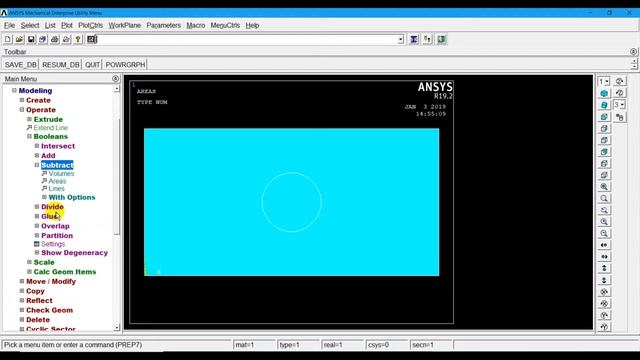
Task: Open the command input history dropdown
Action: [x=401, y=40]
